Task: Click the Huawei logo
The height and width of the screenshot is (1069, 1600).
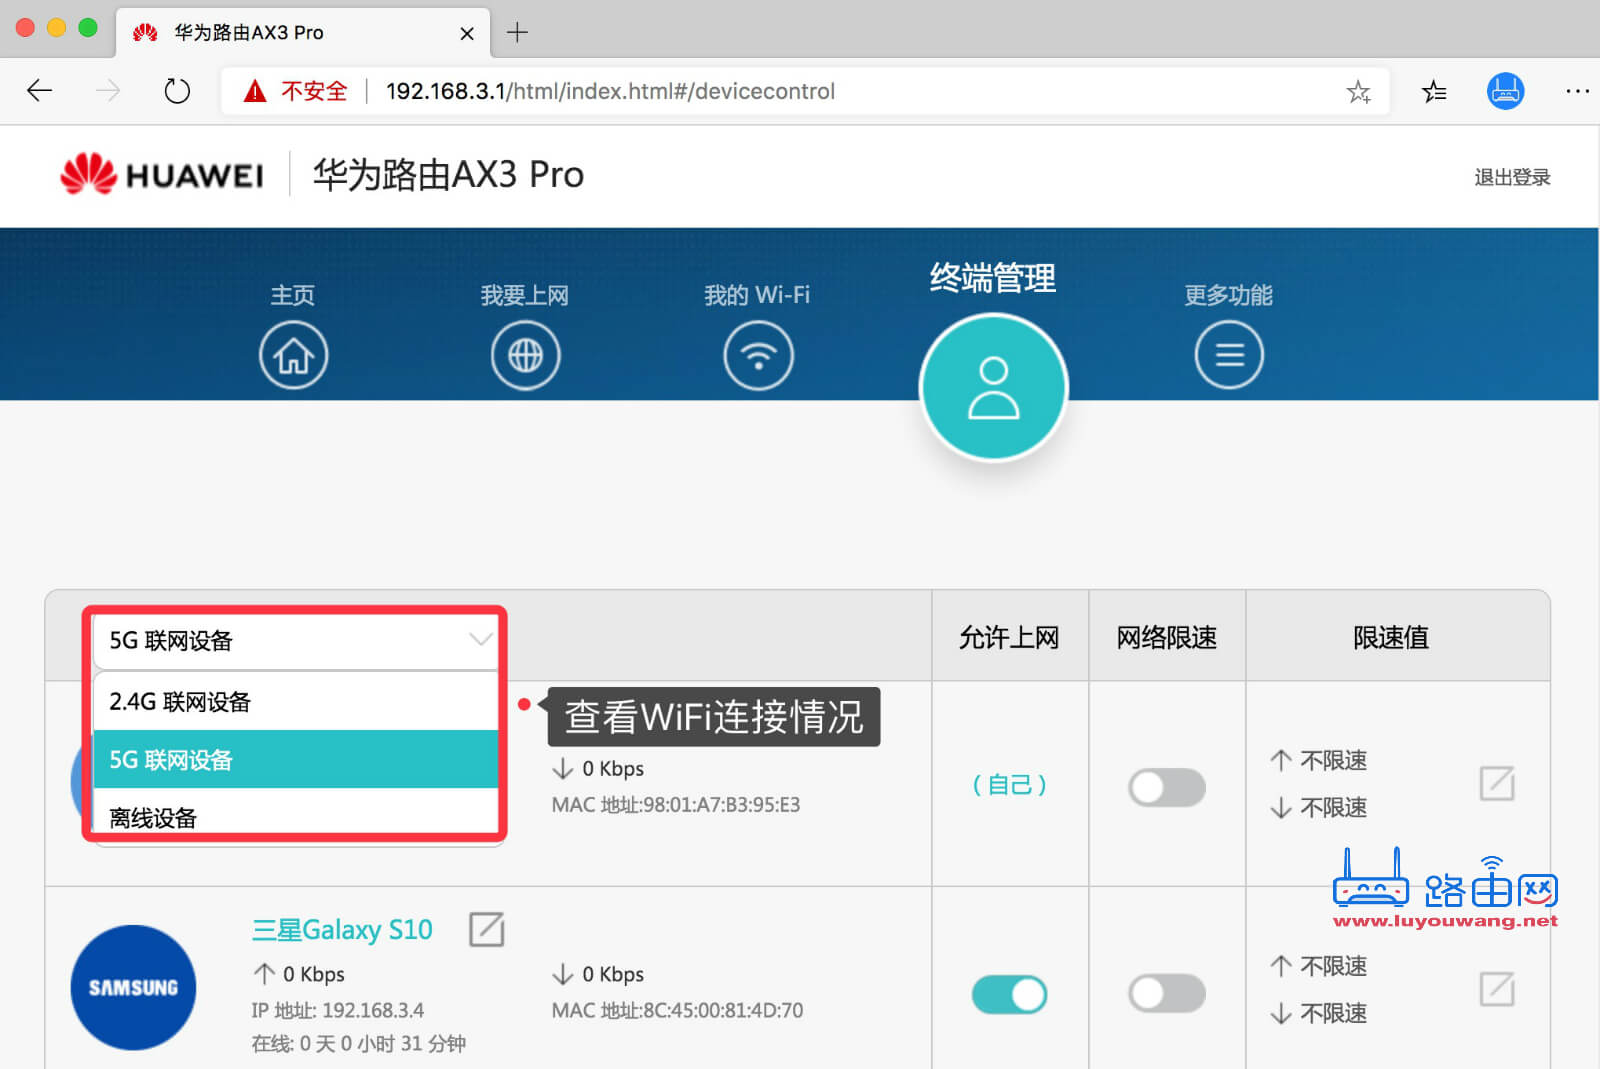Action: (161, 175)
